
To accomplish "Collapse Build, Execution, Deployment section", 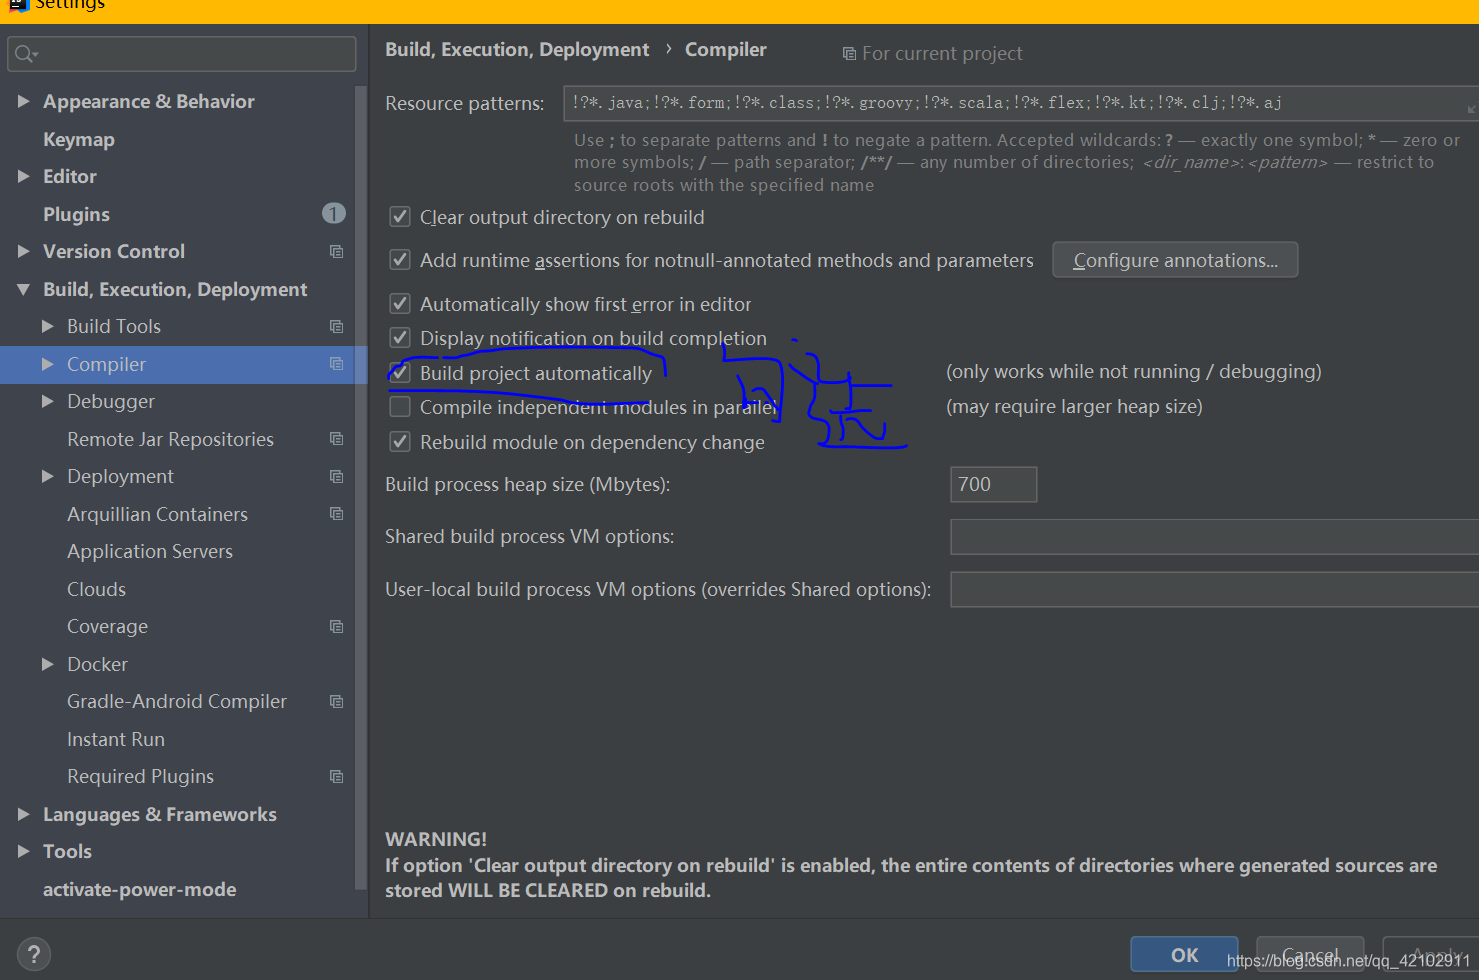I will tap(23, 289).
